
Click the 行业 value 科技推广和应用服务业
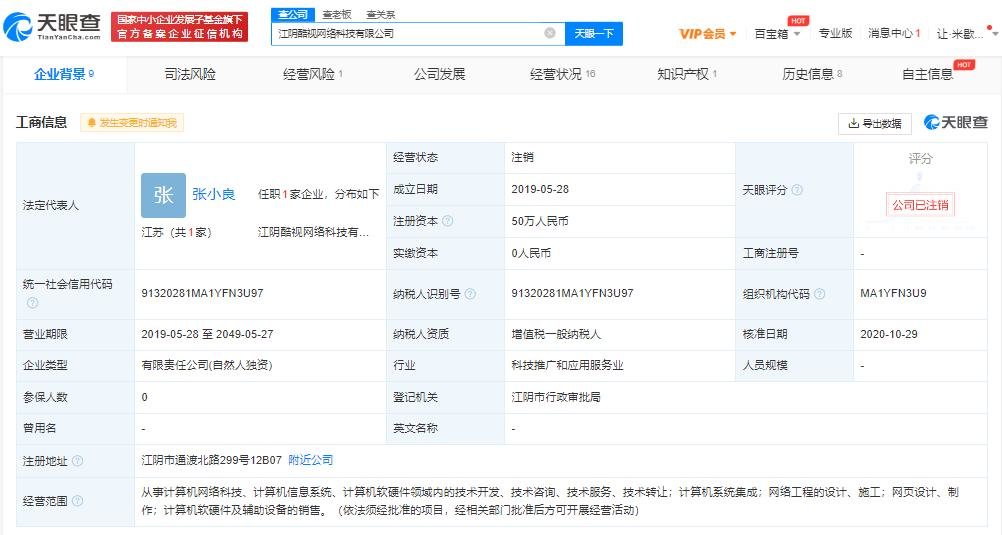pos(567,365)
